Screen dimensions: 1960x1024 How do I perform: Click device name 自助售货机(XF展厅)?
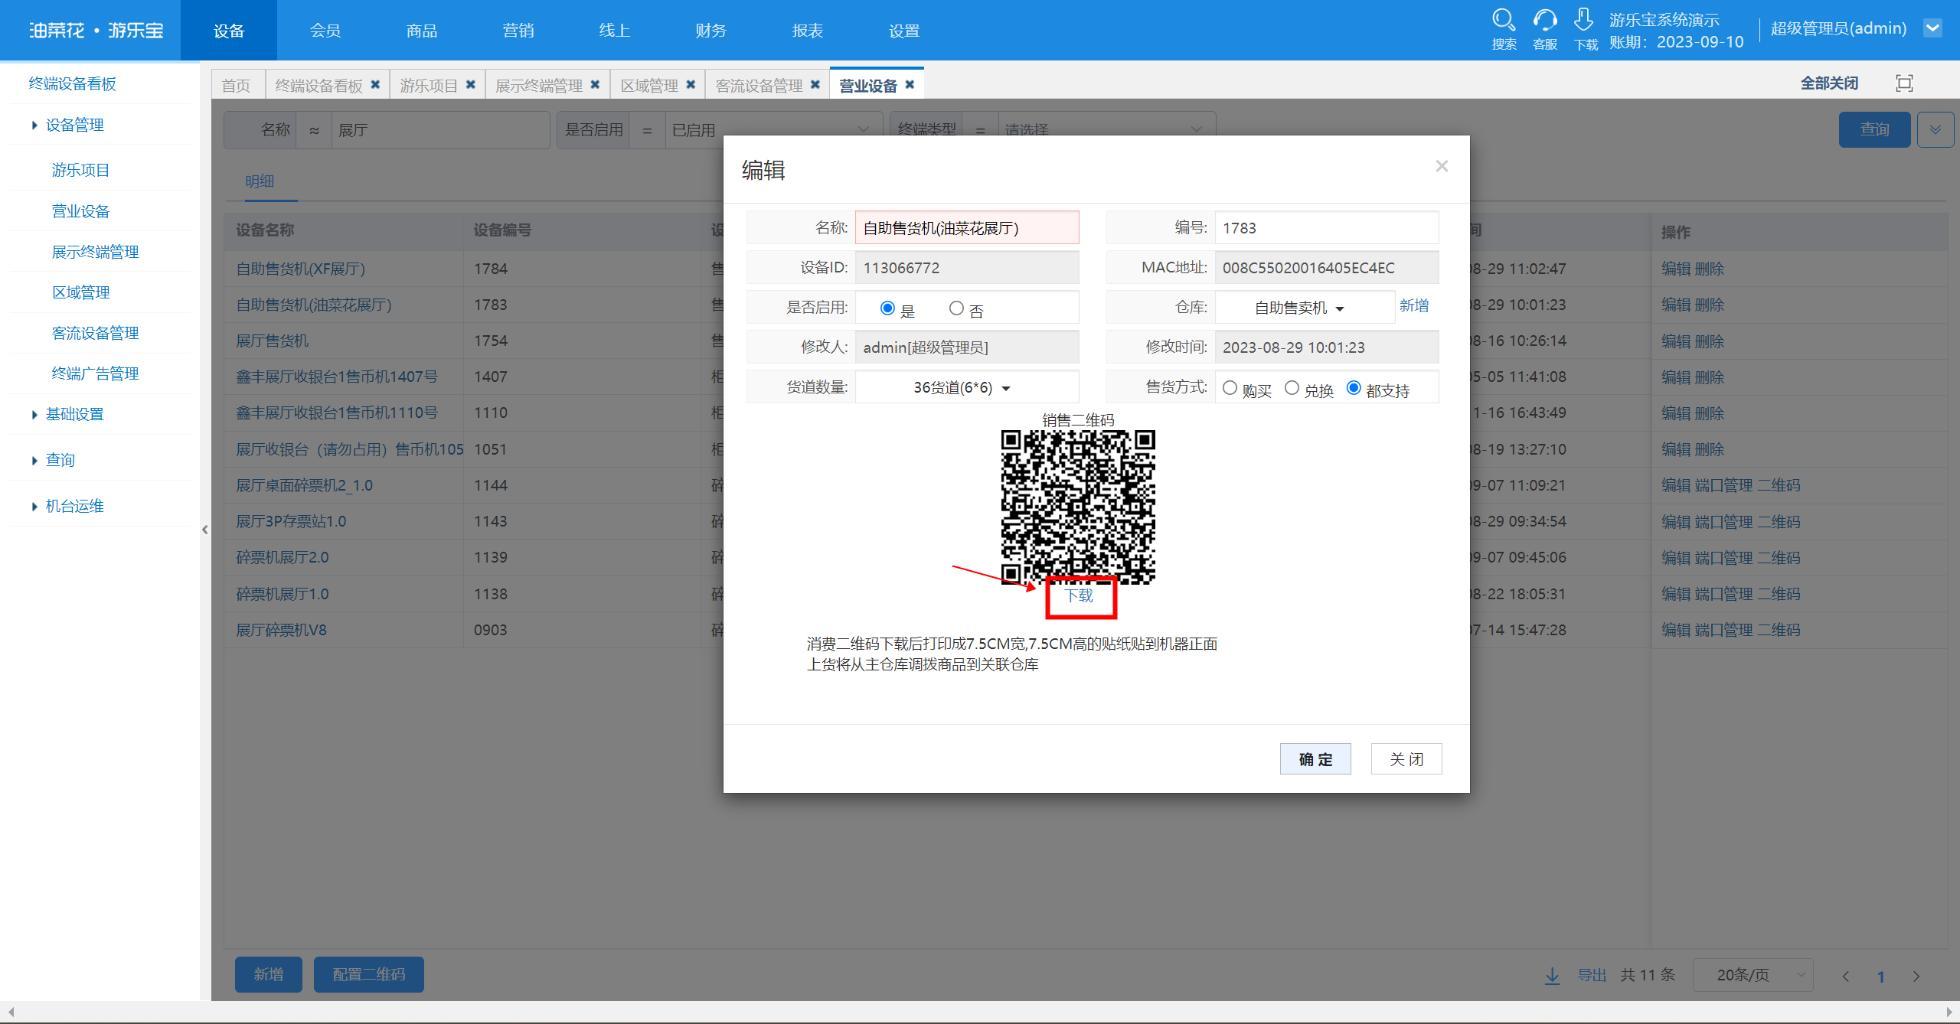point(301,269)
